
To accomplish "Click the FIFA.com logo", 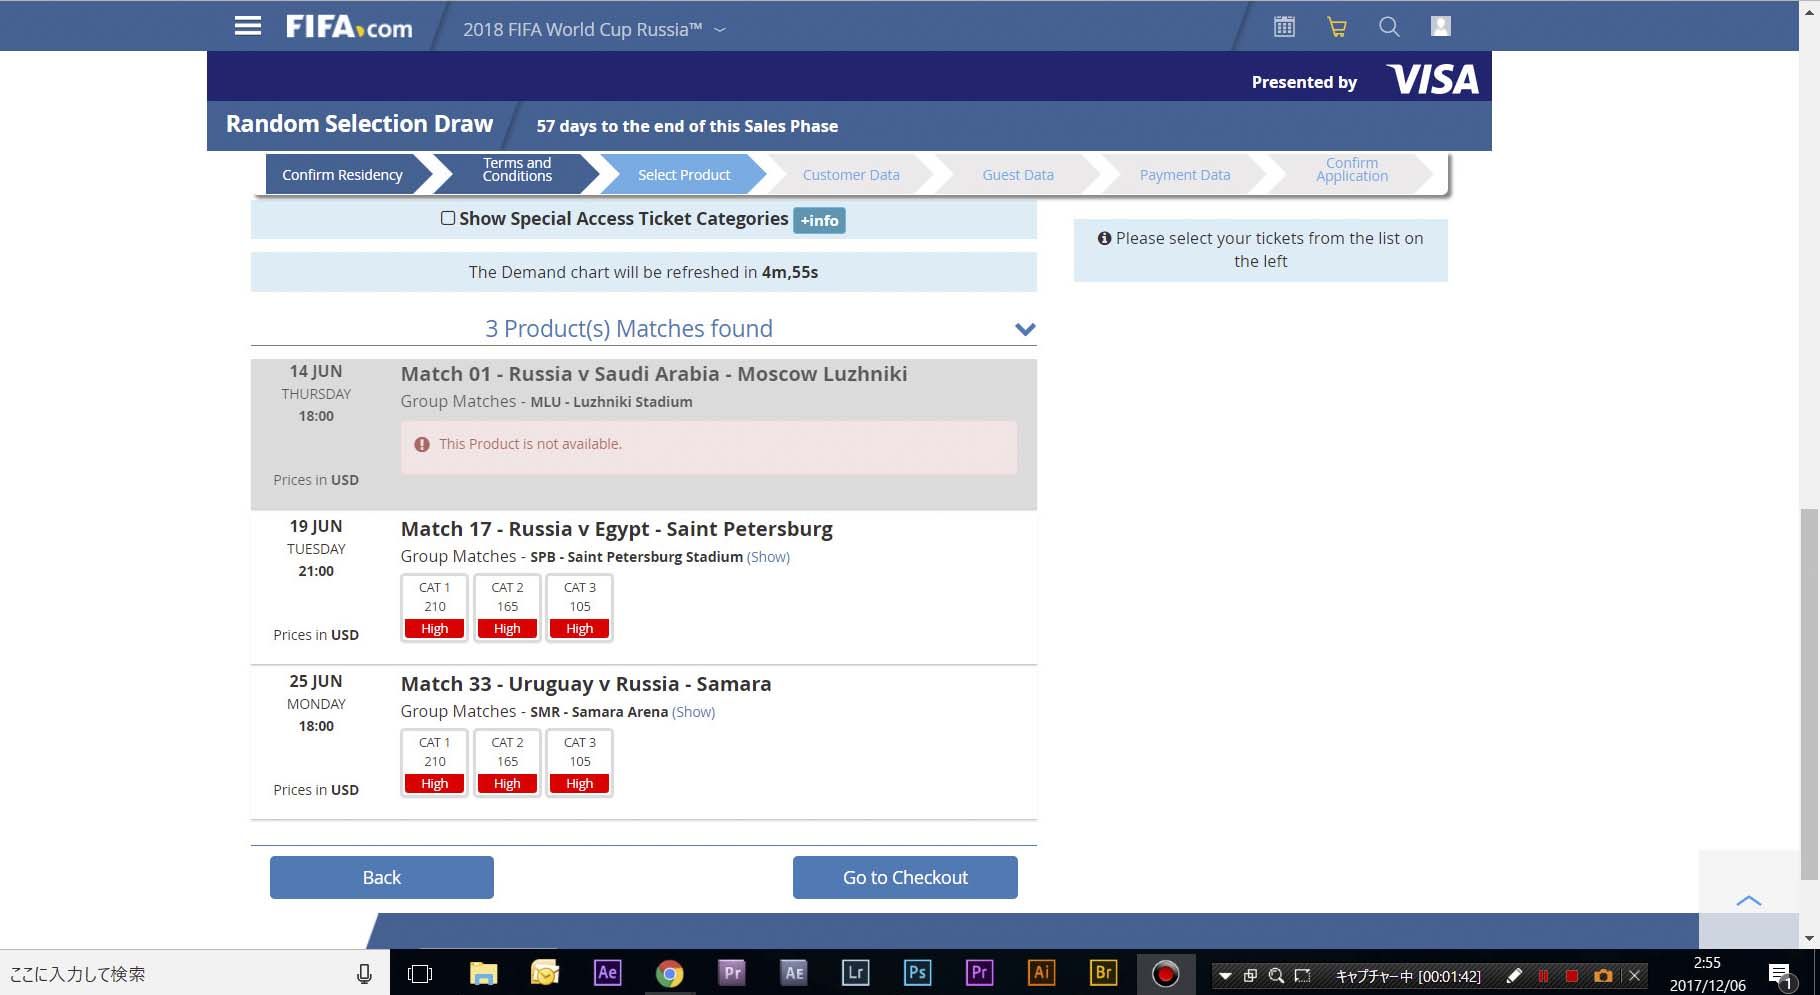I will coord(349,27).
